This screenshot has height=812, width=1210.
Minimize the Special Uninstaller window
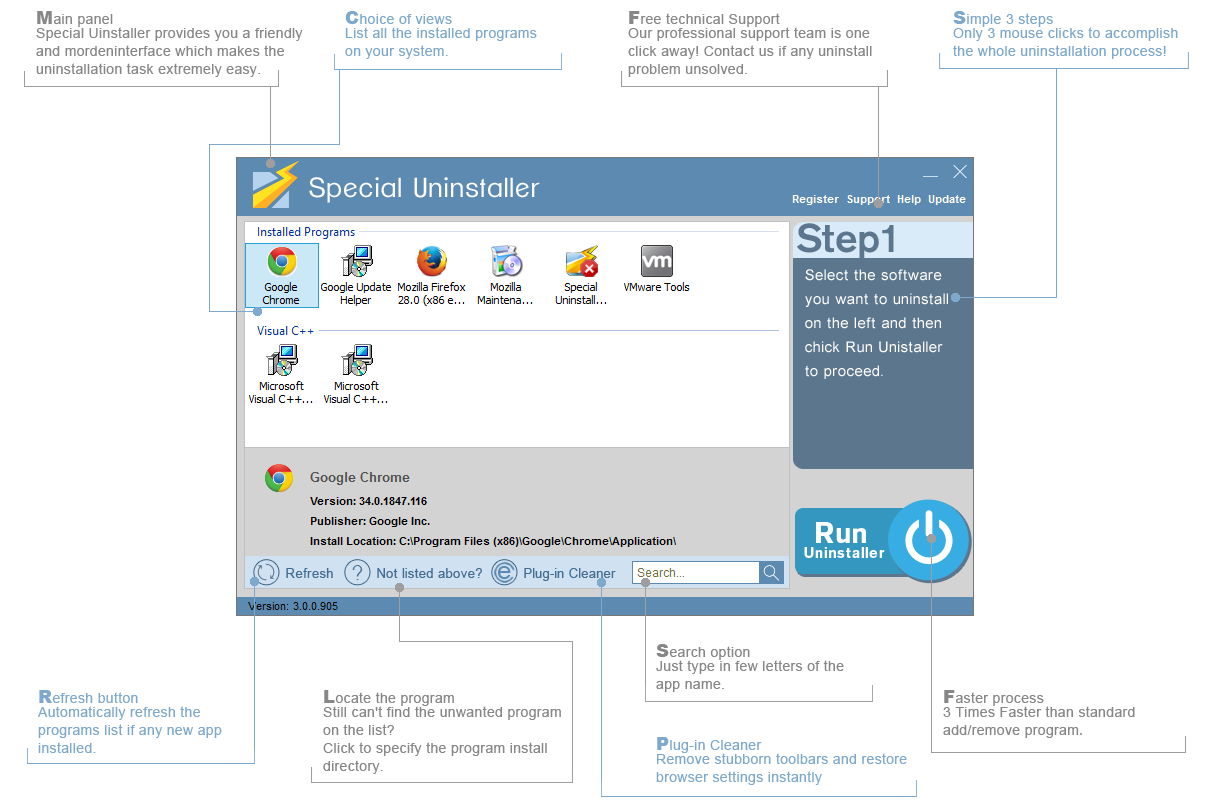pyautogui.click(x=930, y=173)
